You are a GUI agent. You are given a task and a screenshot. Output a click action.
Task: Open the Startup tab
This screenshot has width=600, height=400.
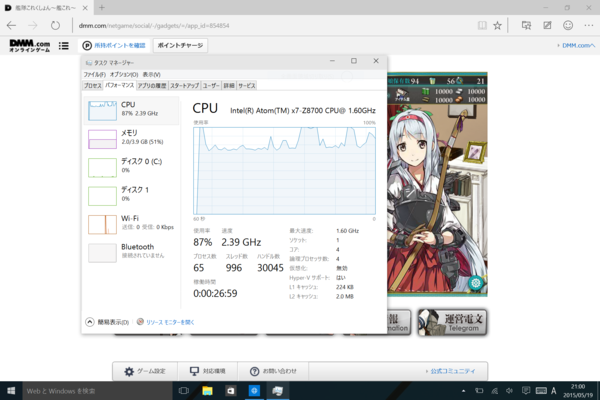tap(184, 86)
